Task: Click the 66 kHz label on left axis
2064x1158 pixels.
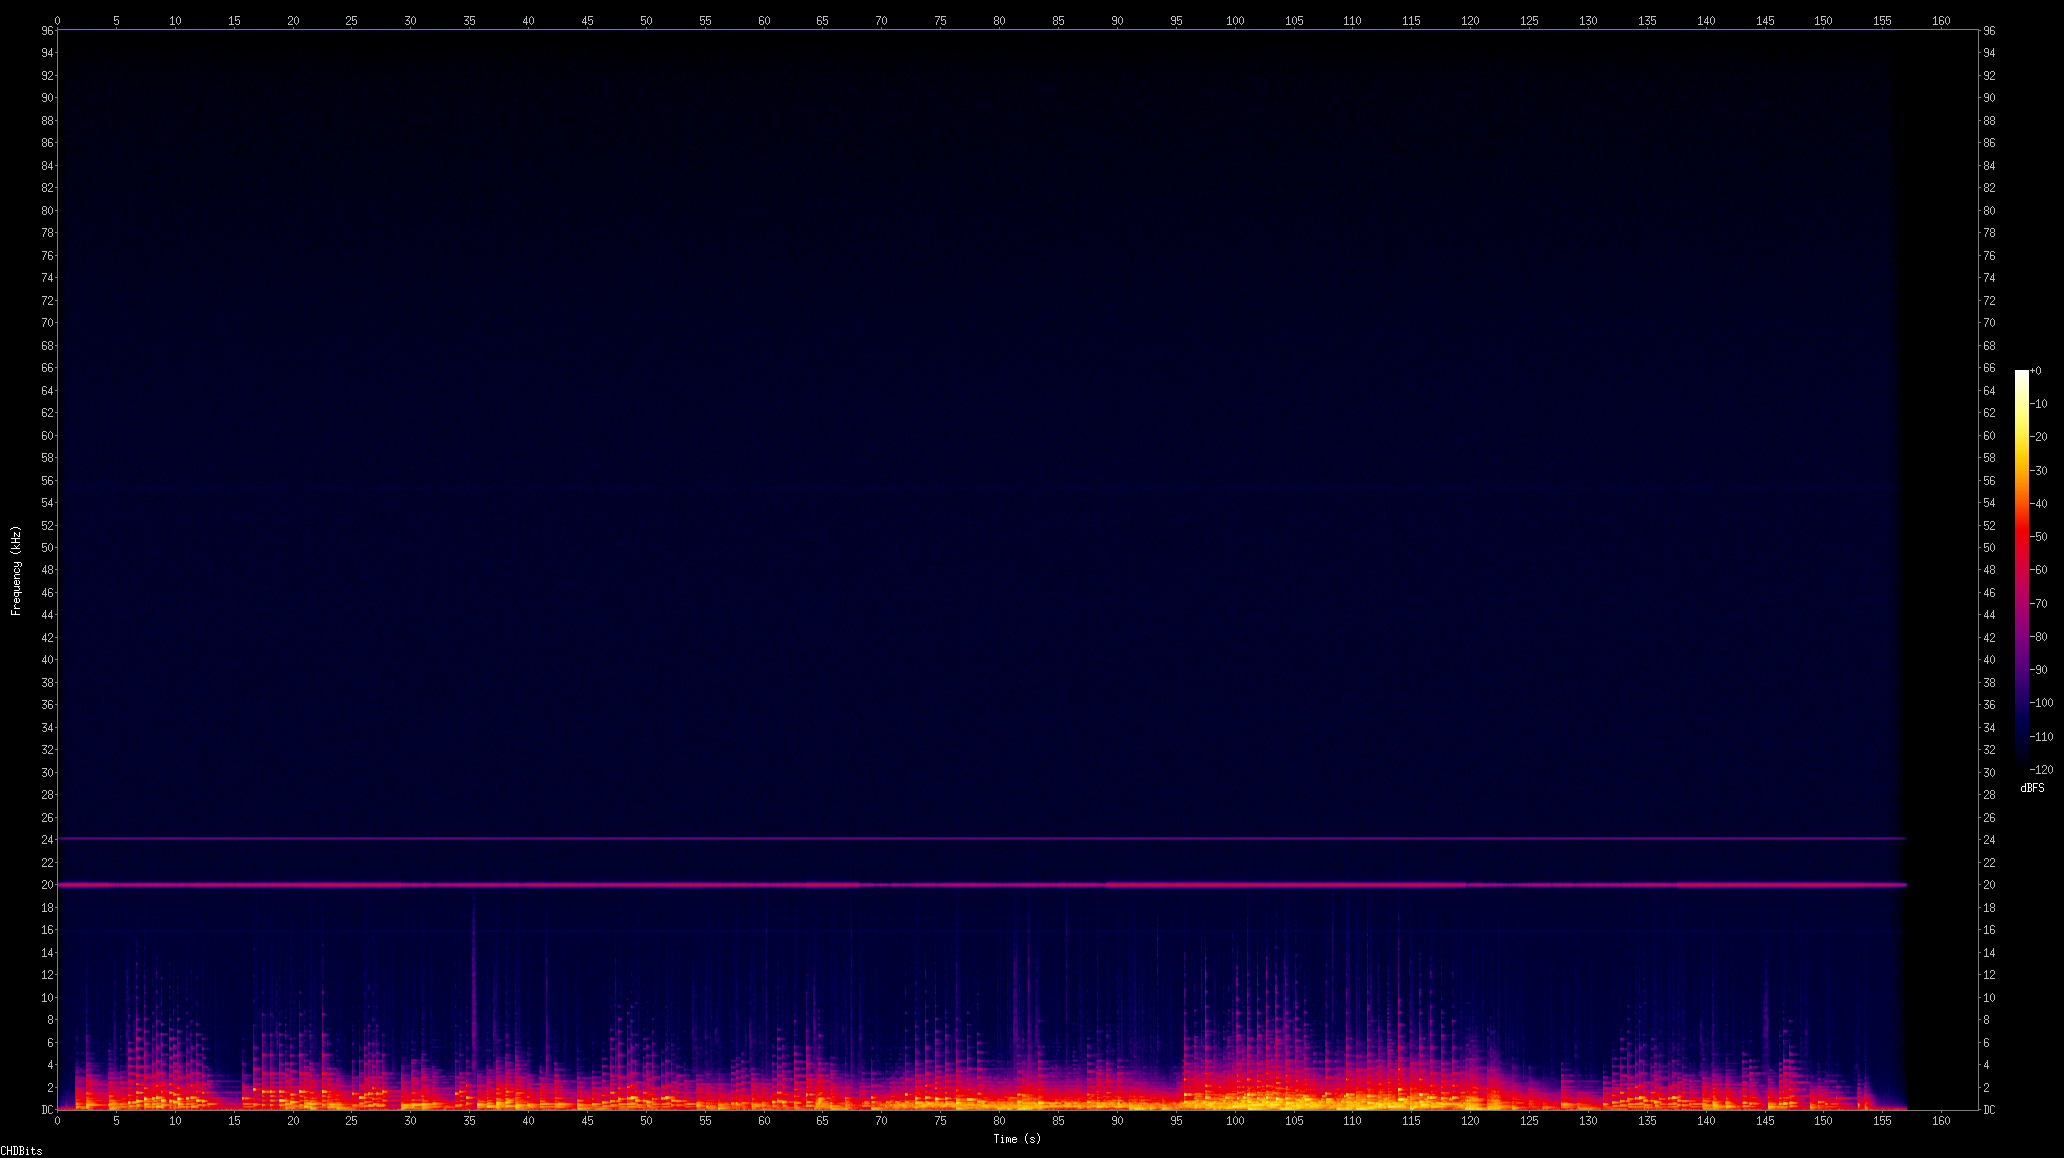Action: click(47, 368)
